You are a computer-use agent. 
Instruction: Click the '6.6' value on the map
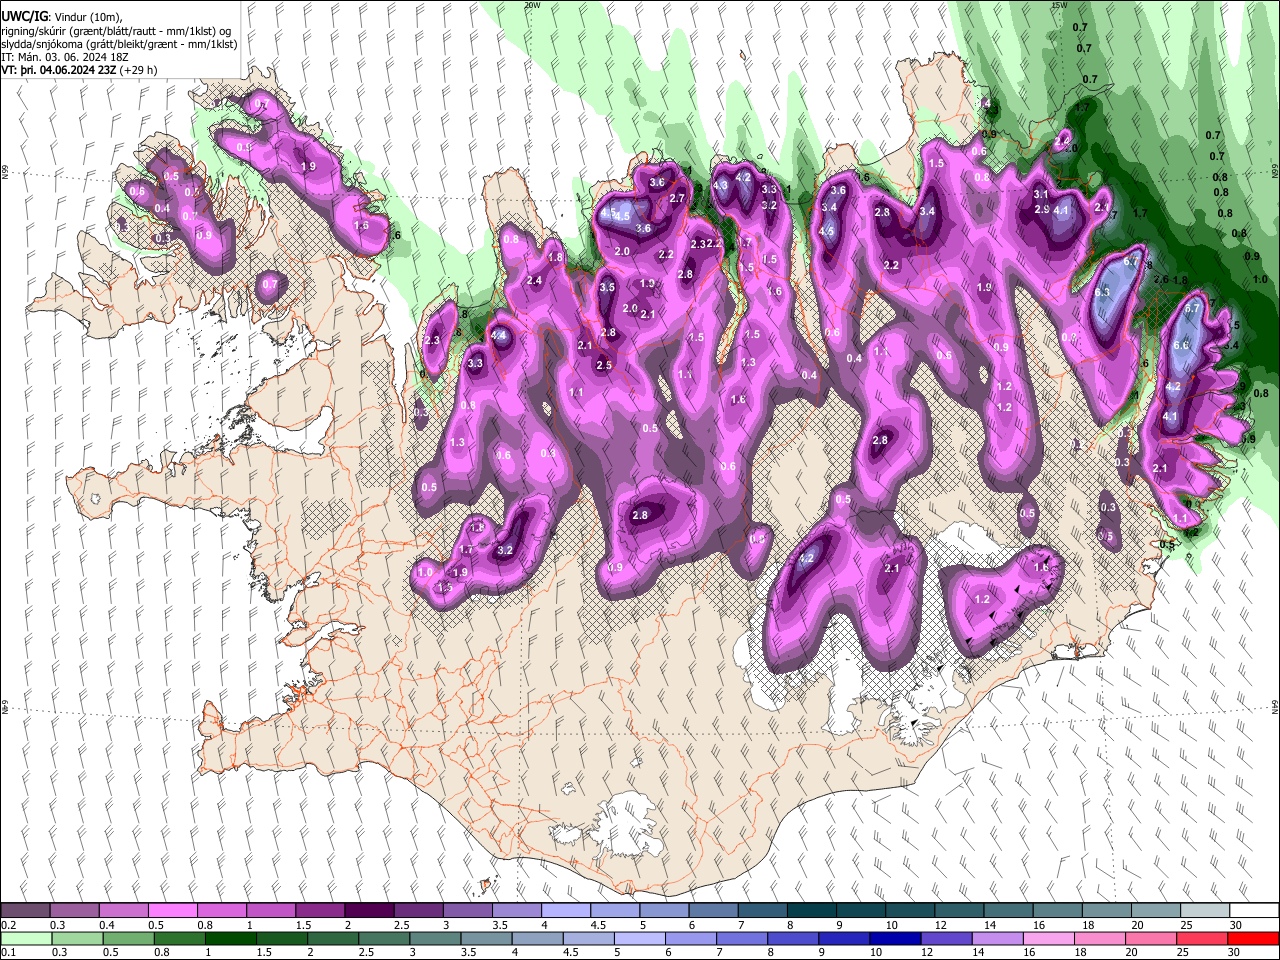1180,345
